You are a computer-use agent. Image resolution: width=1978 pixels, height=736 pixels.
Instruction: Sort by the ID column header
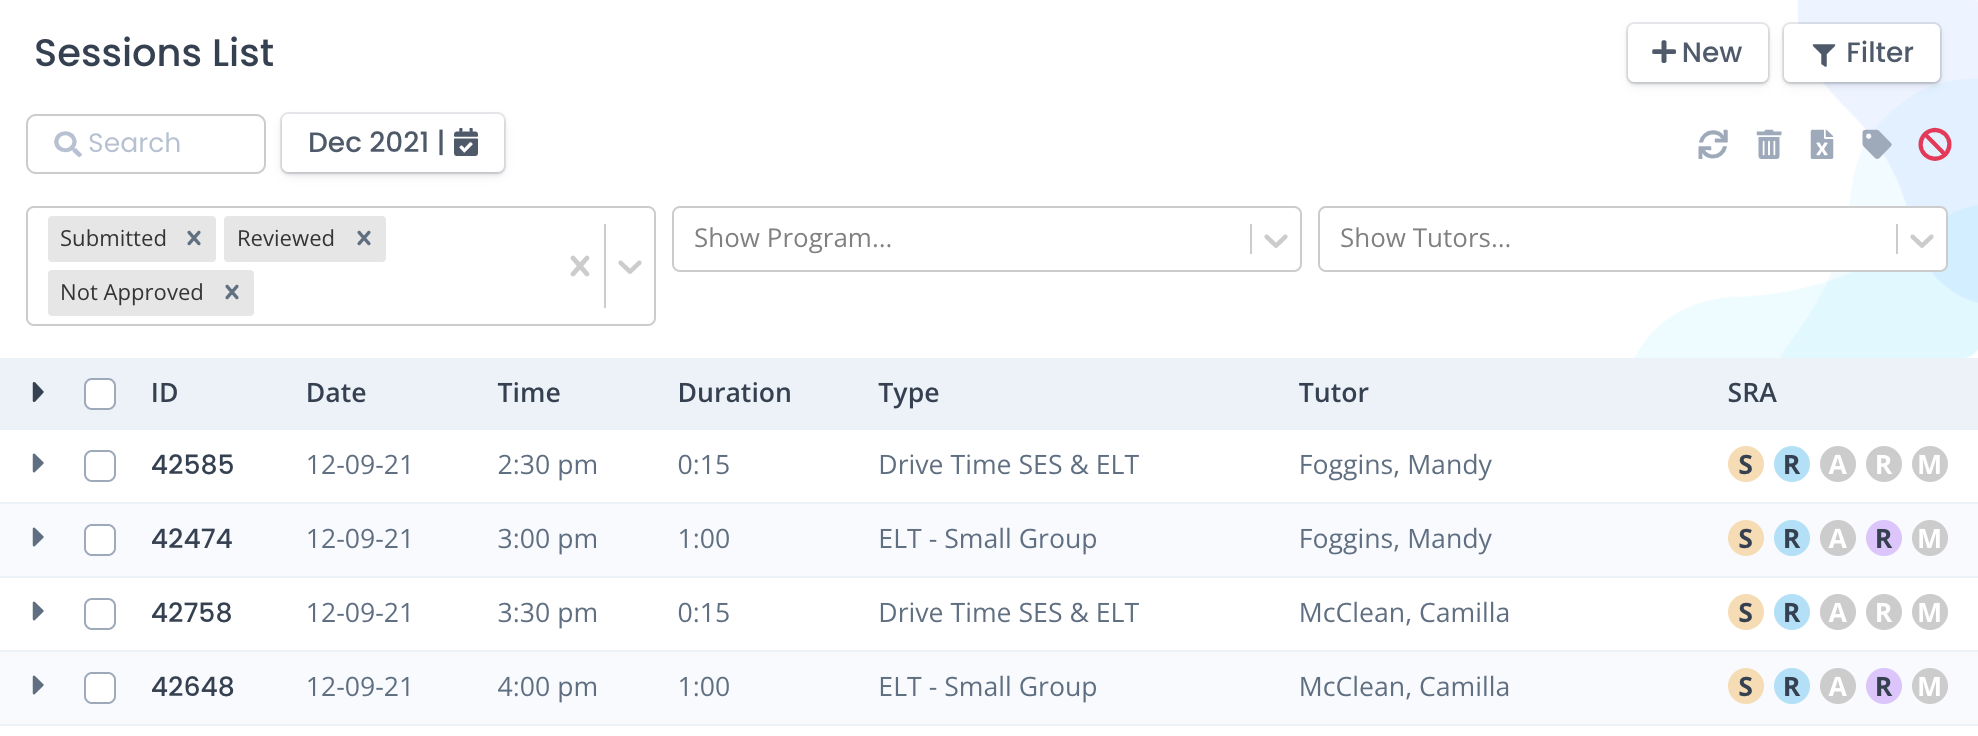(x=165, y=393)
